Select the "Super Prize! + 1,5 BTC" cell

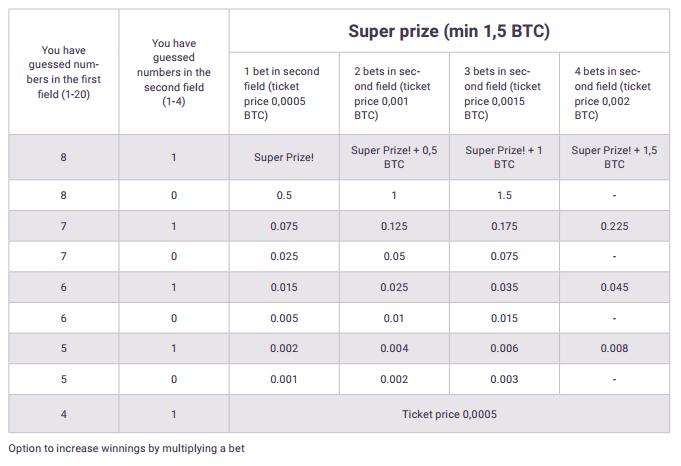click(614, 157)
